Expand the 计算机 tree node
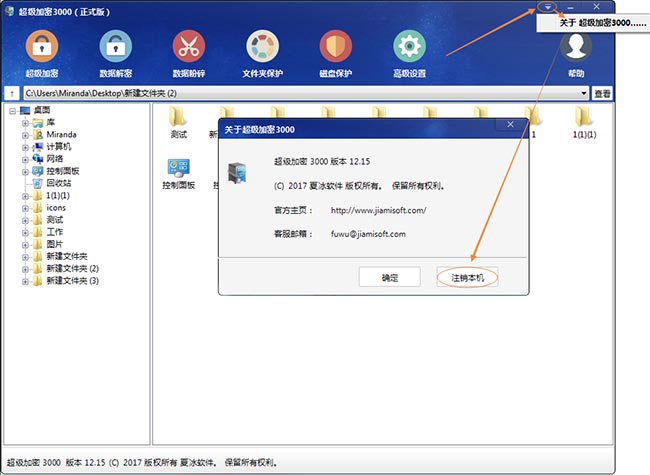 (25, 148)
